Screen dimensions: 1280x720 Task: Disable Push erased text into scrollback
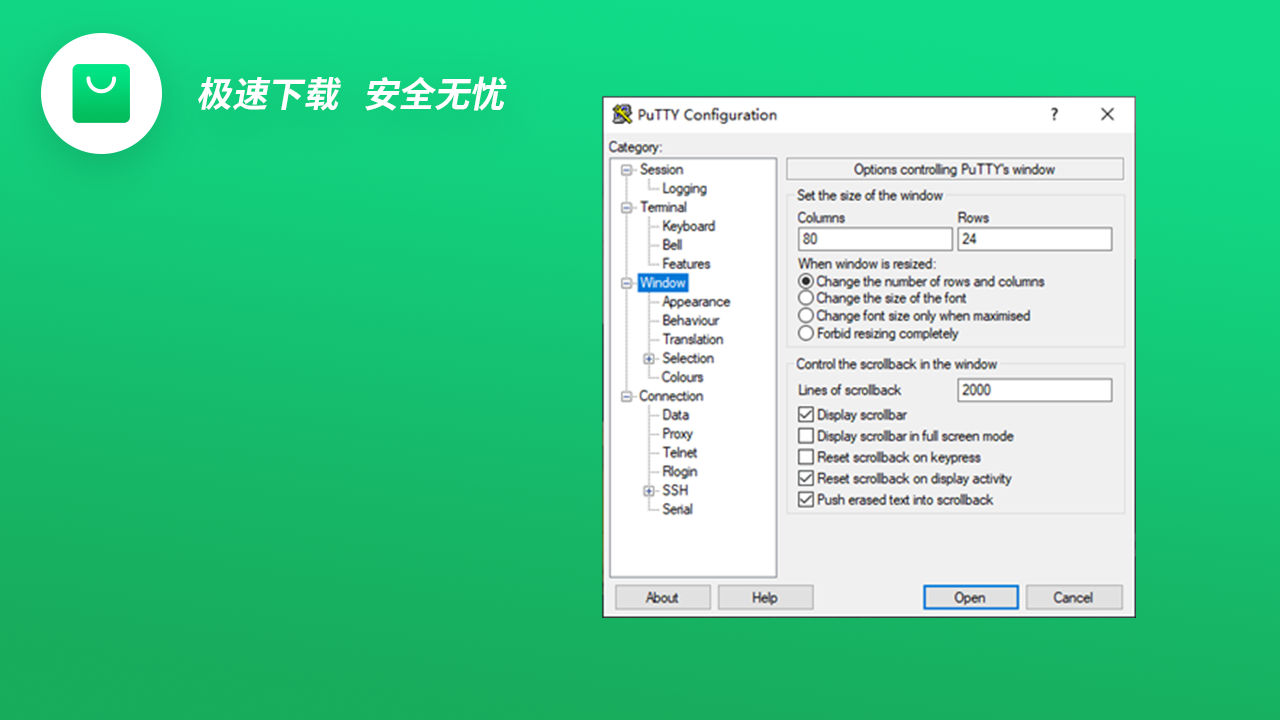[x=806, y=499]
